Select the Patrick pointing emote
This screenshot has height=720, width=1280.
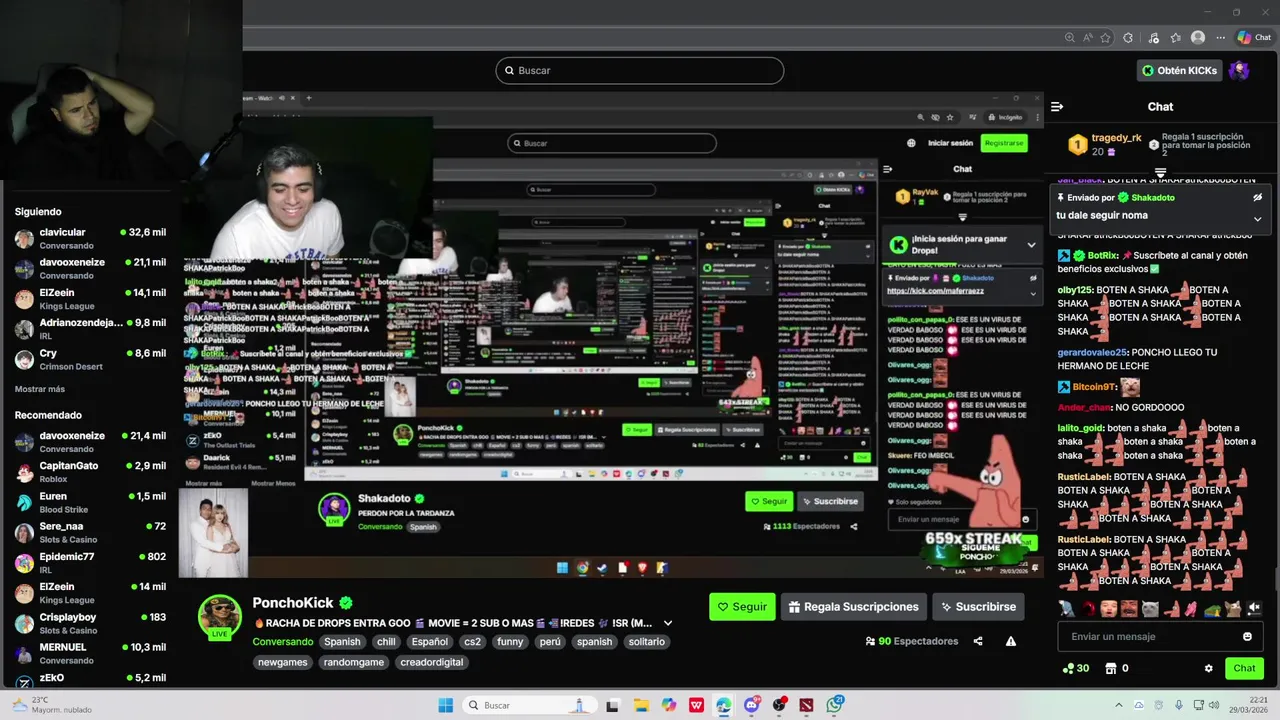(1173, 608)
